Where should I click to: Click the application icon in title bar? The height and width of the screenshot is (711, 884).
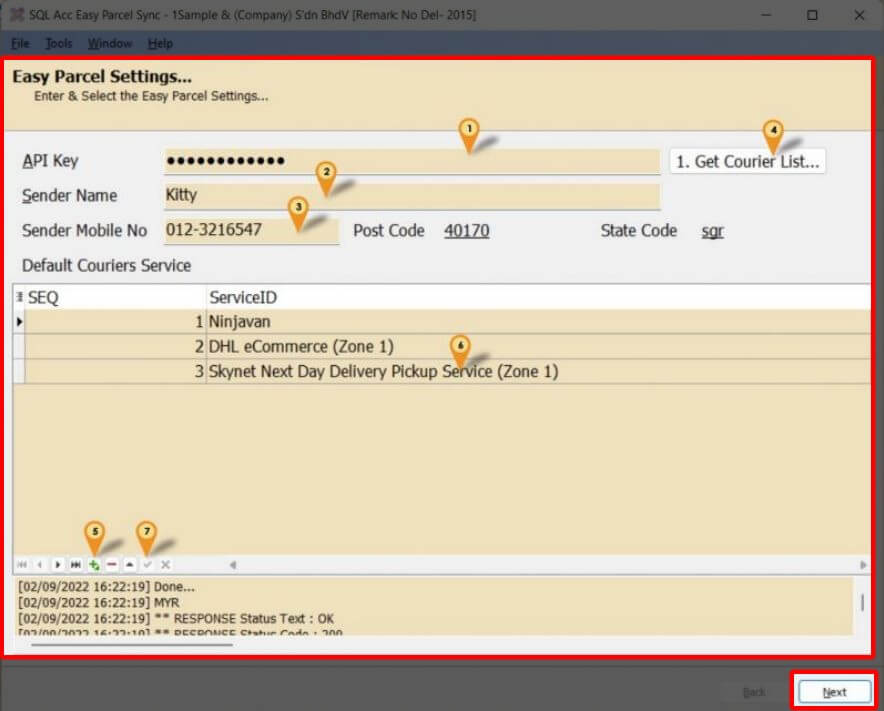[x=17, y=15]
